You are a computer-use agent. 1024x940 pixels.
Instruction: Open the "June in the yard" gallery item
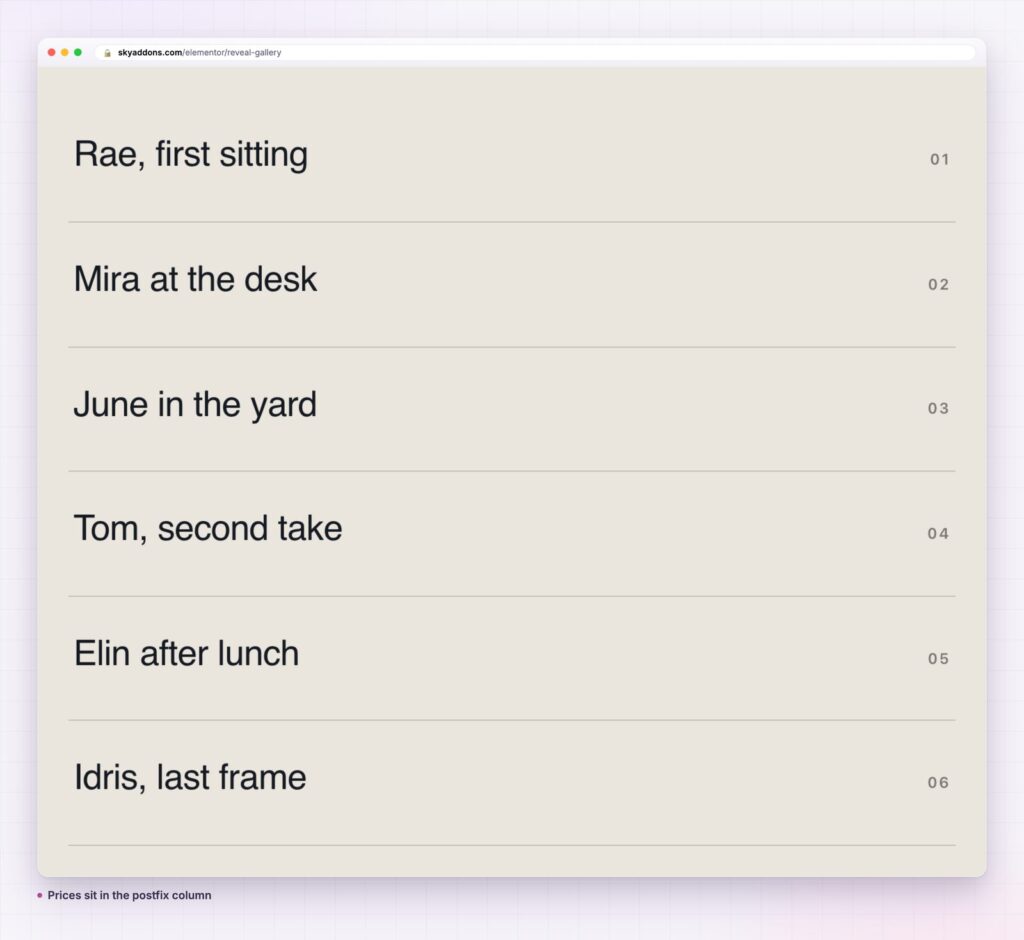coord(512,410)
